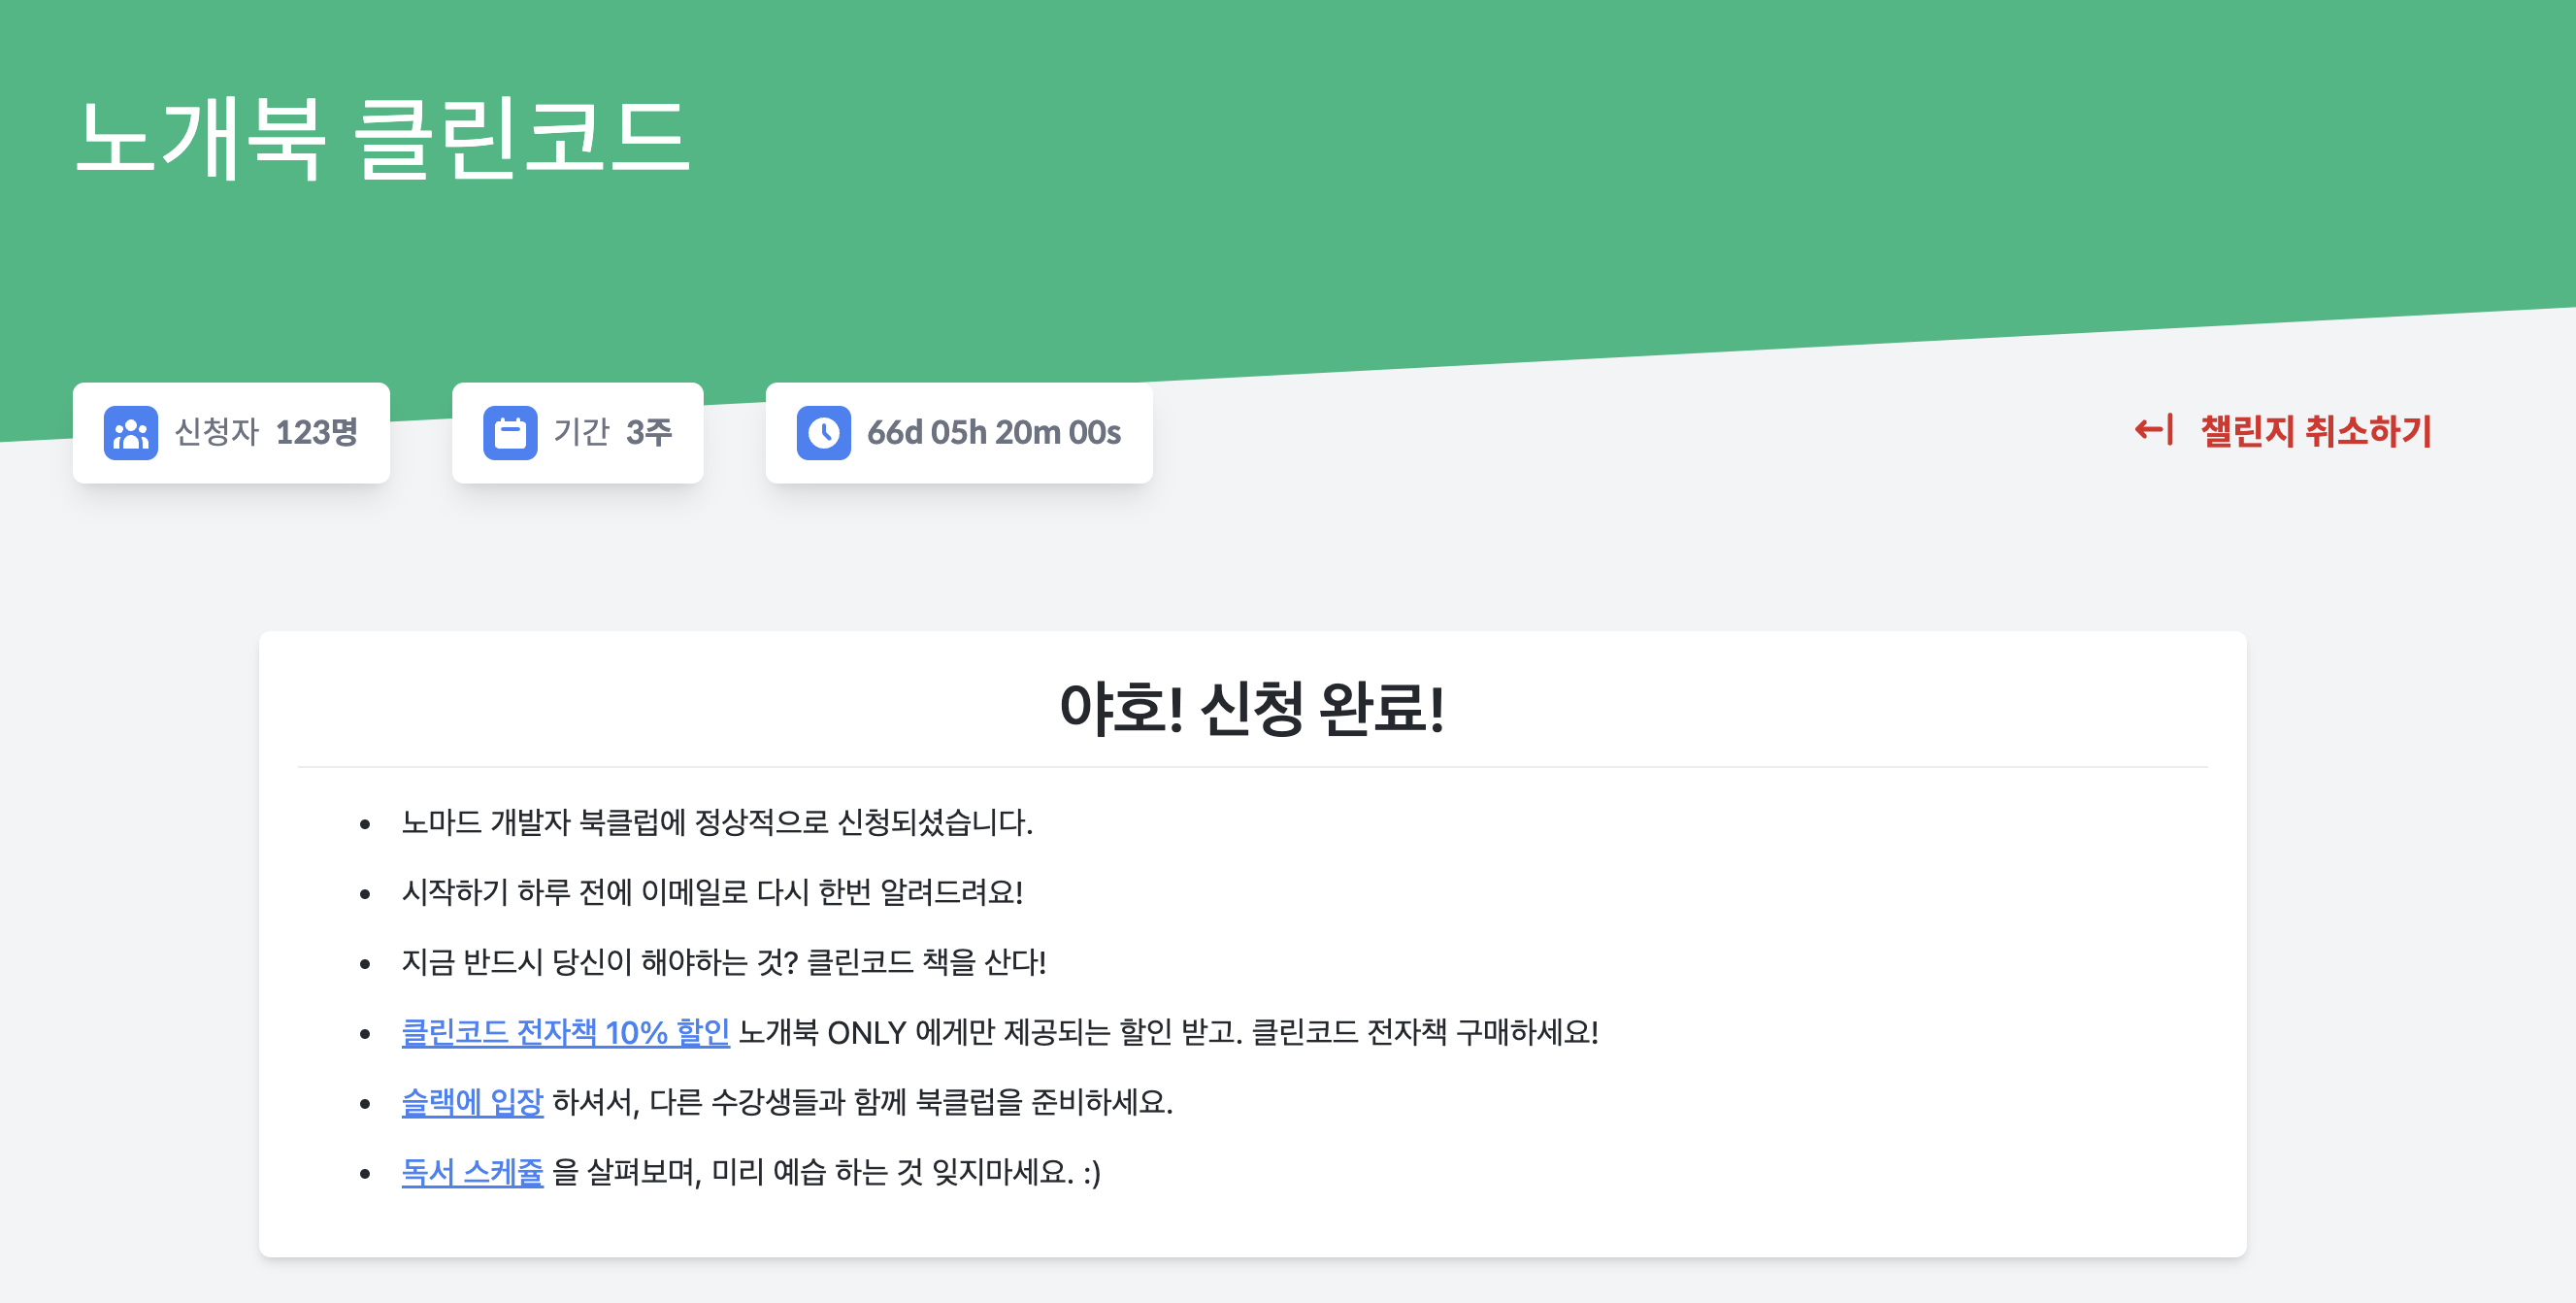2576x1303 pixels.
Task: Click the 야호! 신청 완료! heading
Action: pyautogui.click(x=1252, y=708)
